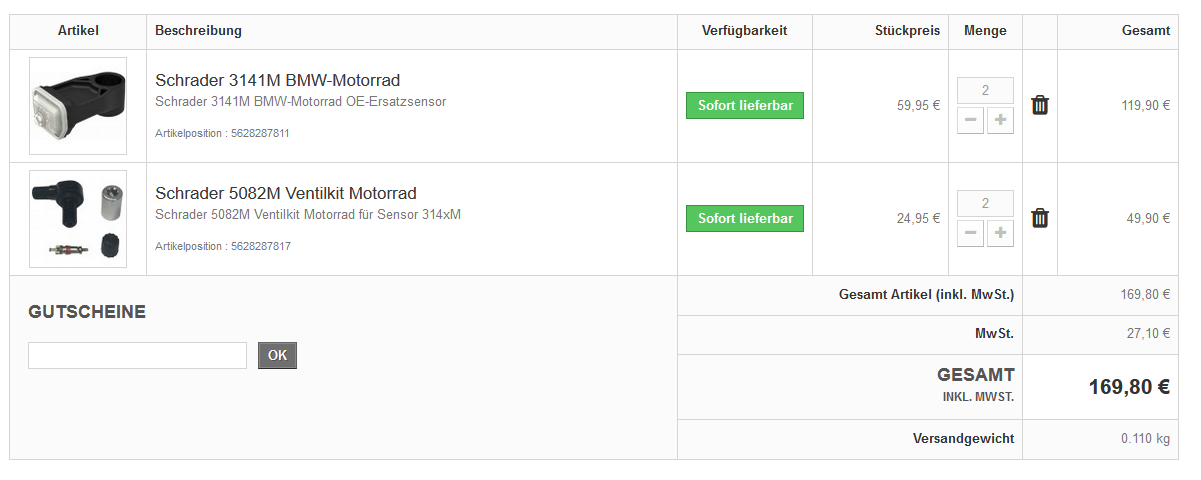The width and height of the screenshot is (1201, 480).
Task: Click Sofort lieferbar badge for 3141M sensor
Action: point(745,106)
